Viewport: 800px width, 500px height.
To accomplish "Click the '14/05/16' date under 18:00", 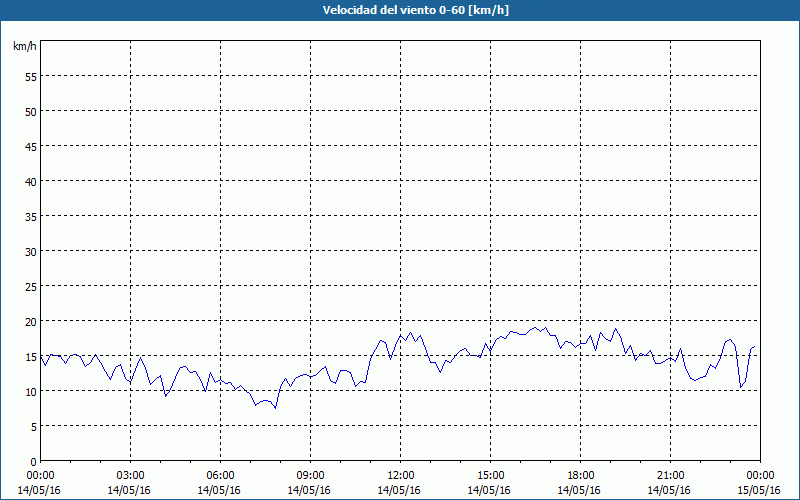I will [579, 490].
